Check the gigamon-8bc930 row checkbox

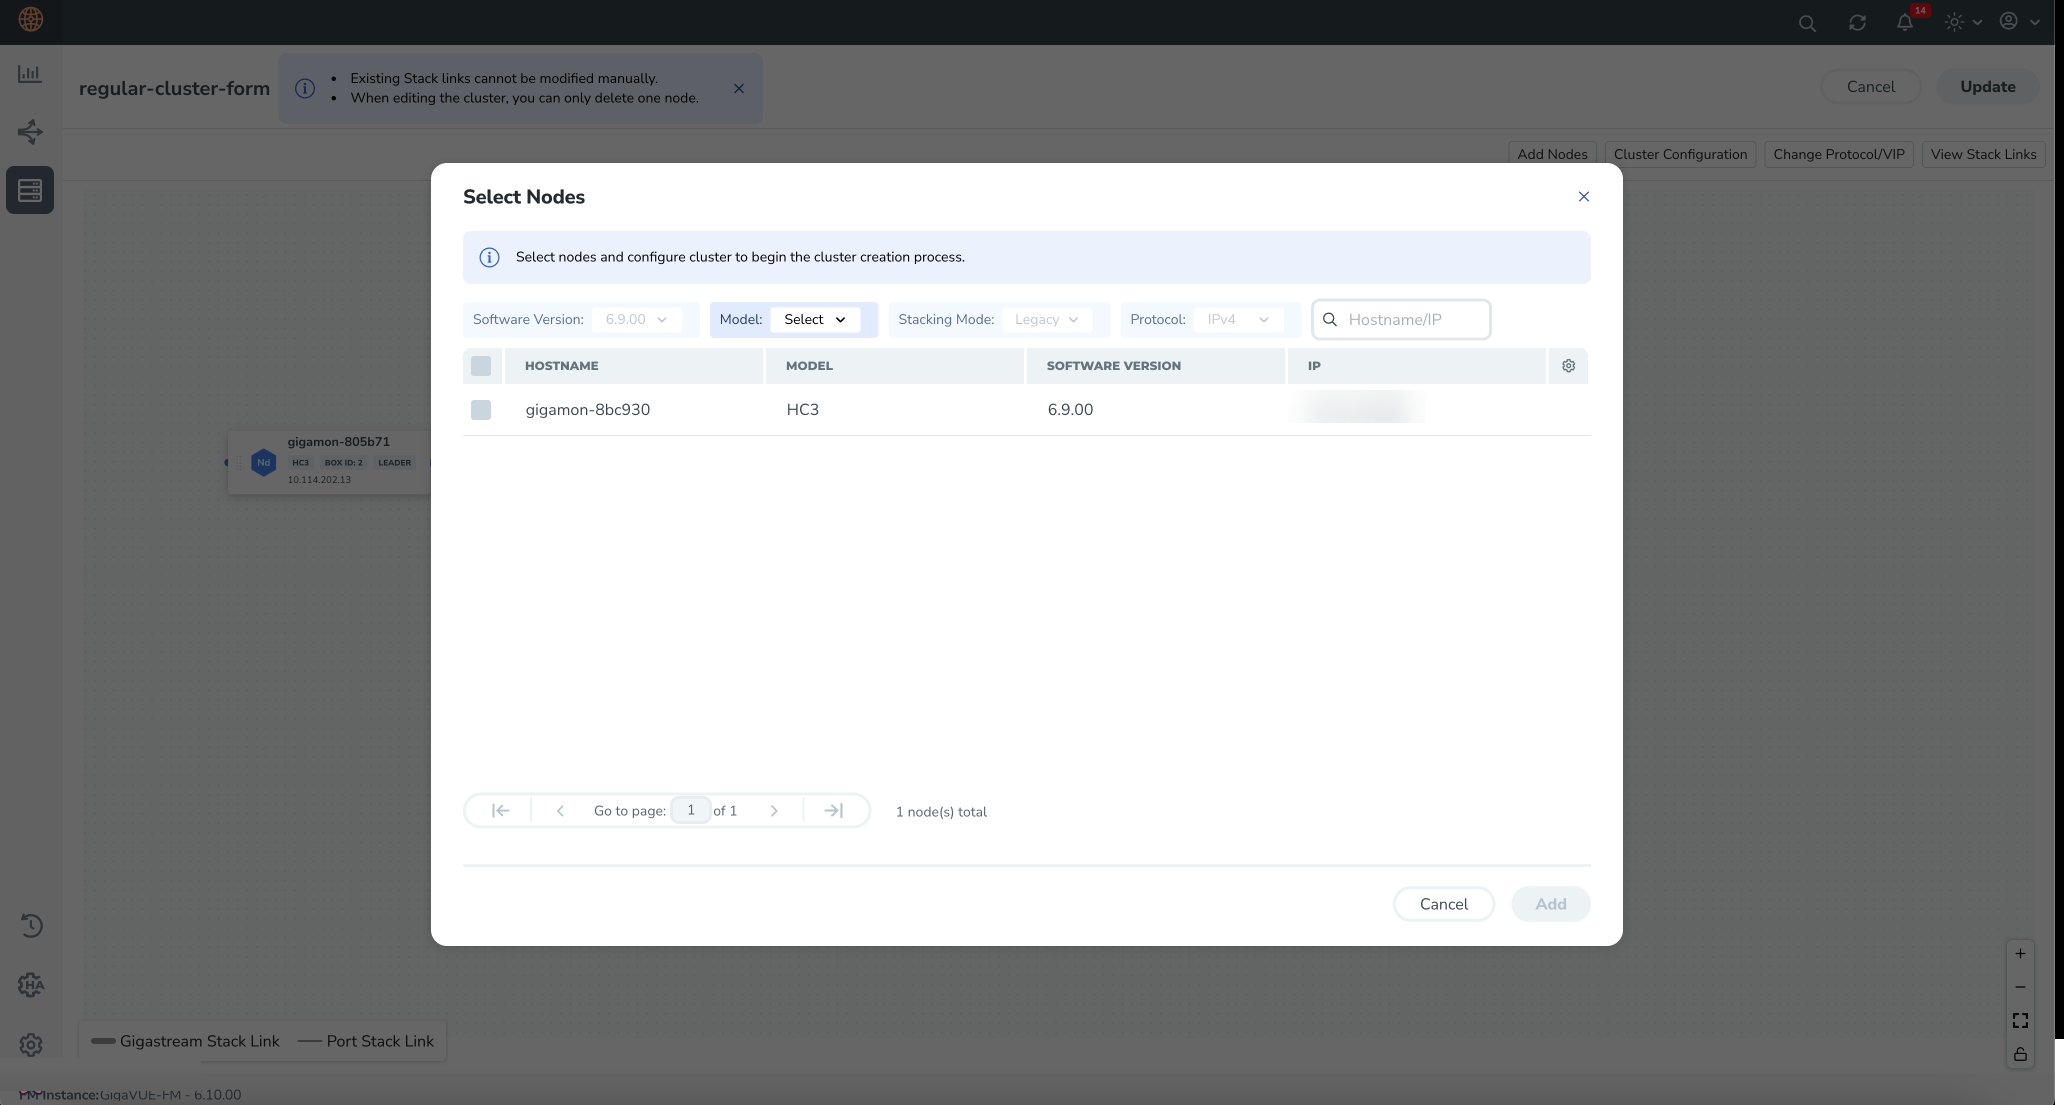tap(481, 410)
